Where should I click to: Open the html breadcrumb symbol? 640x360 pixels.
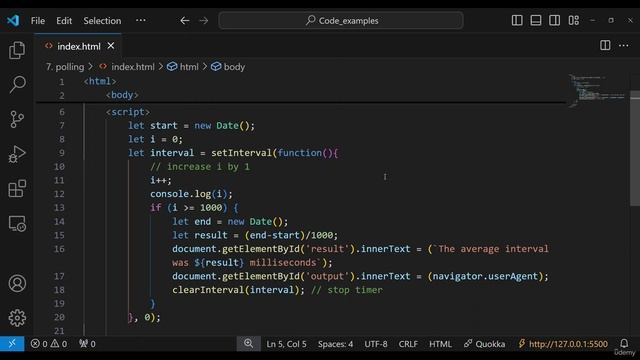click(183, 67)
